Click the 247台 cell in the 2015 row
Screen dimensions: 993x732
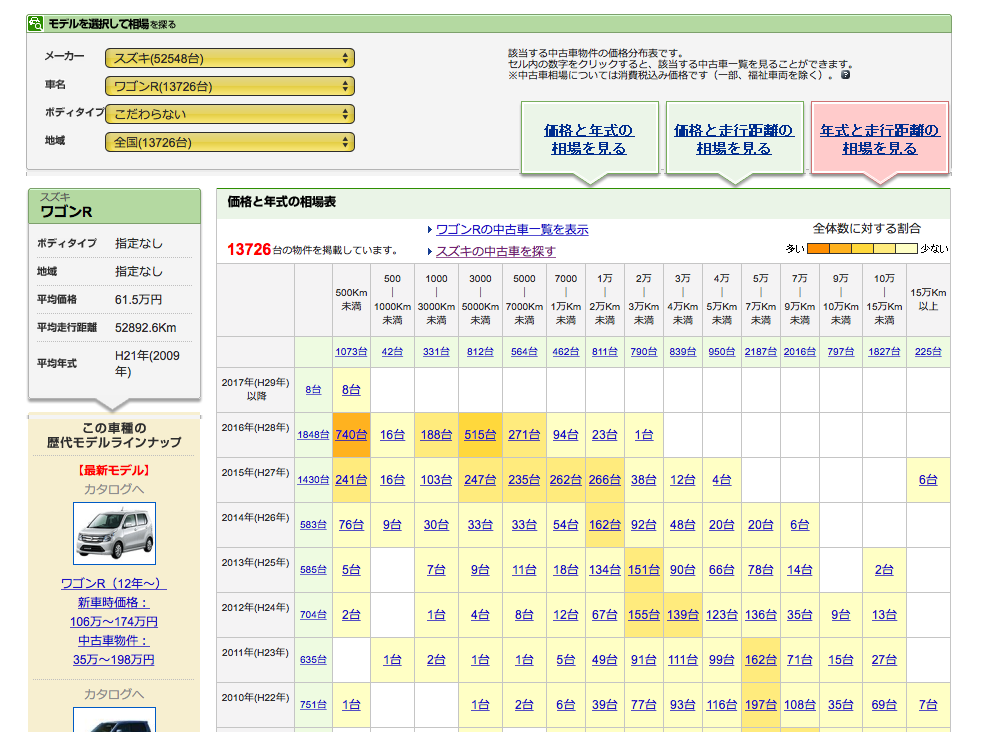[x=480, y=480]
